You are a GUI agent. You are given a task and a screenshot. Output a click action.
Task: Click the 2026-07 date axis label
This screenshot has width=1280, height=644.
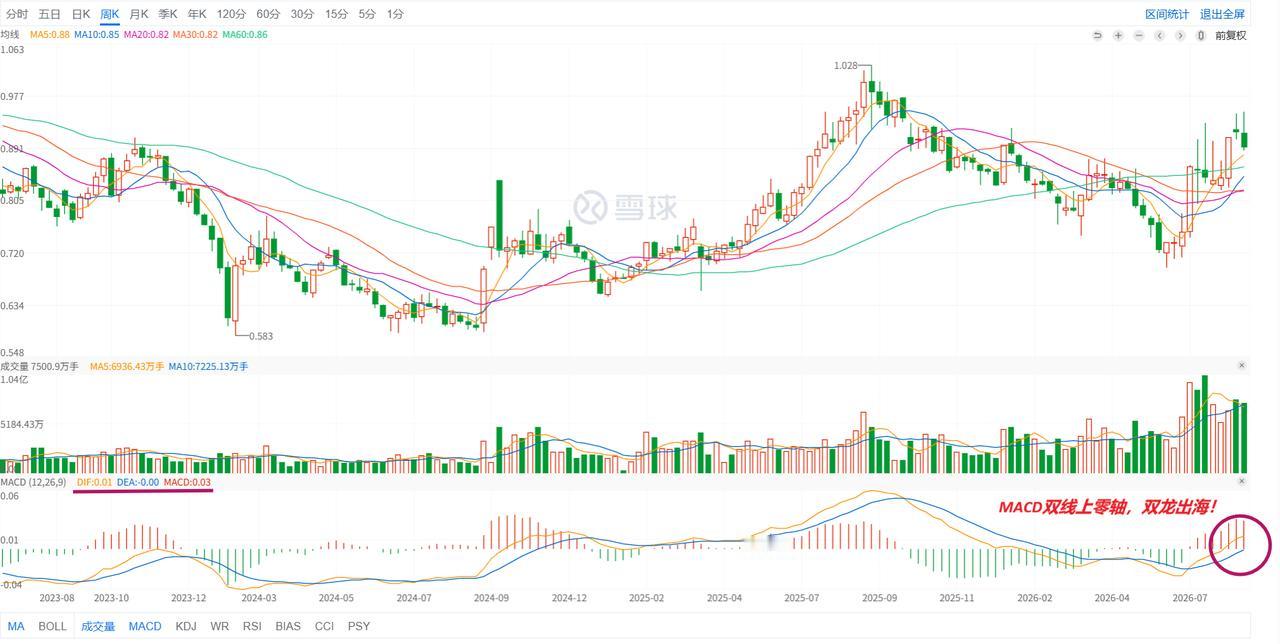[x=1190, y=598]
